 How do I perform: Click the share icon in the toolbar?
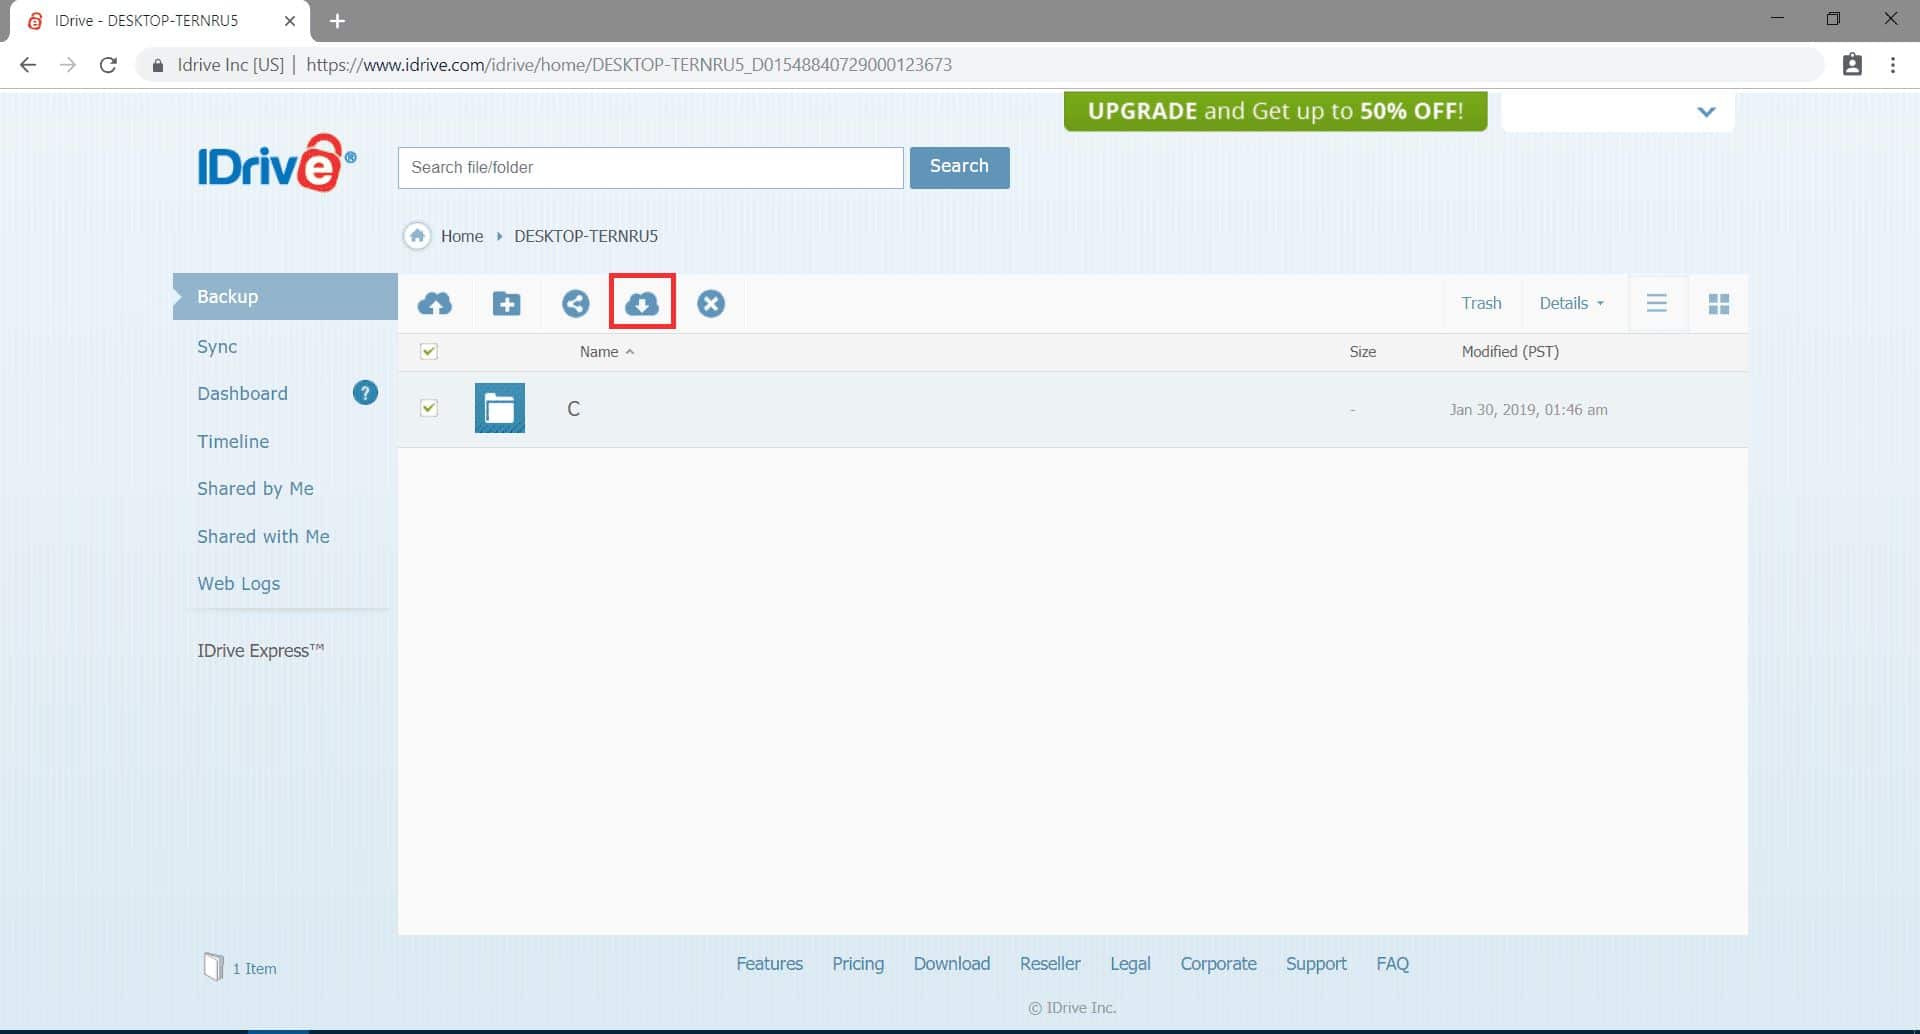point(575,303)
